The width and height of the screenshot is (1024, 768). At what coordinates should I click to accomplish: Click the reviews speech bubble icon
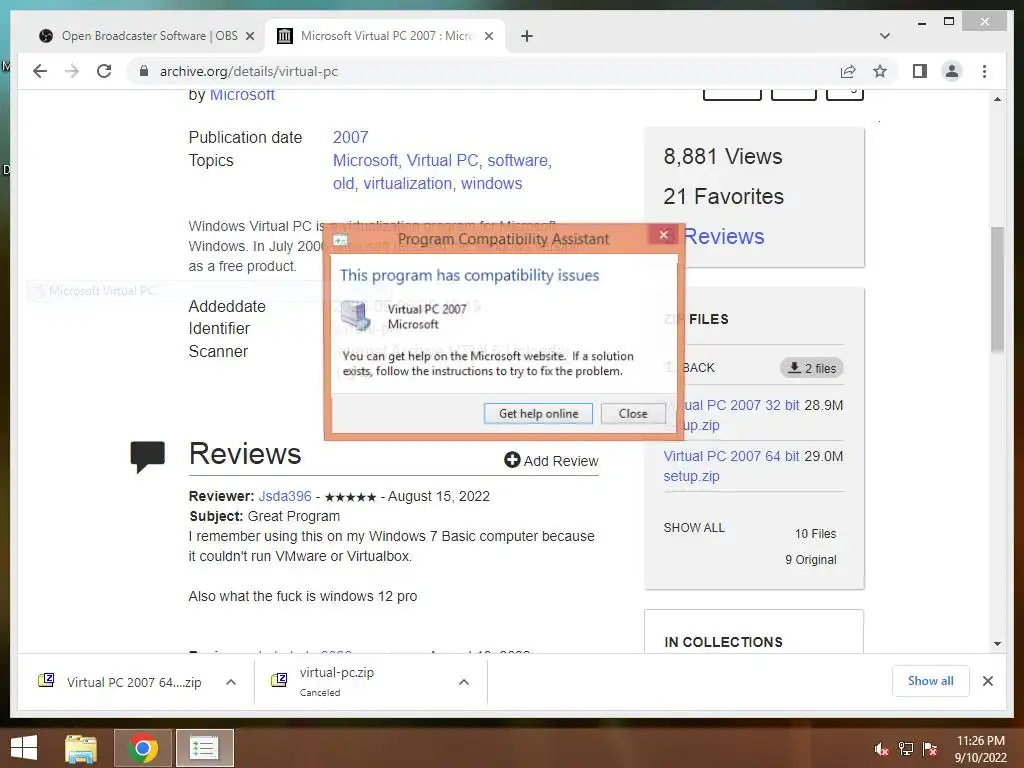pos(148,456)
